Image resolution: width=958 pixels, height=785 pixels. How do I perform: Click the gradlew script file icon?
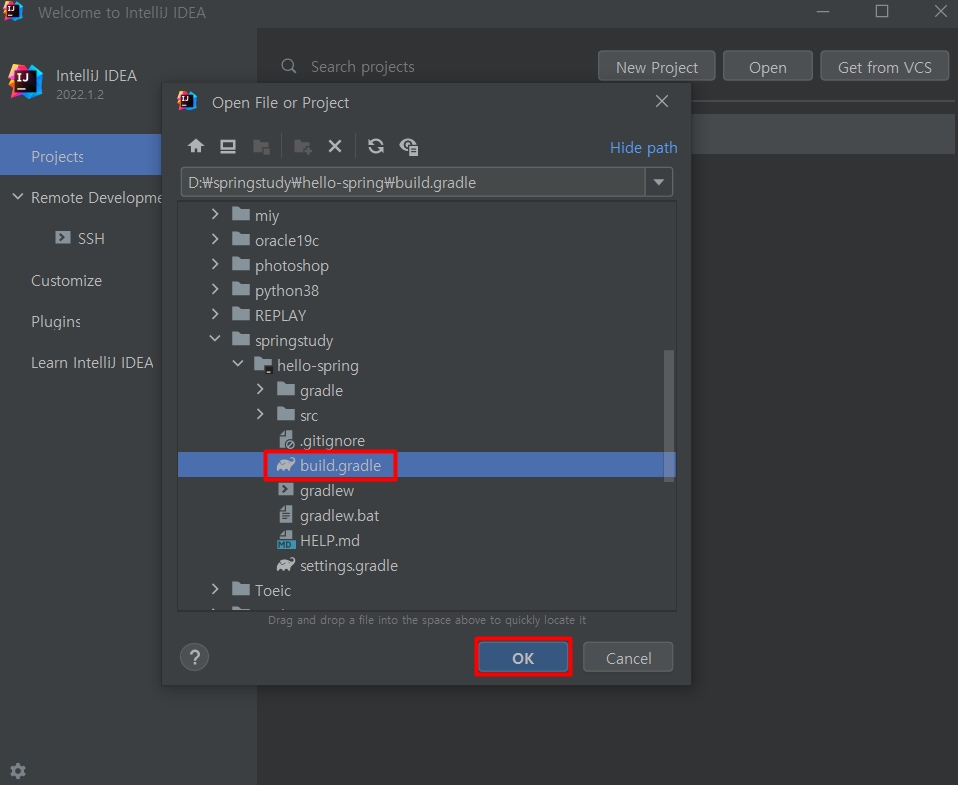pos(285,490)
